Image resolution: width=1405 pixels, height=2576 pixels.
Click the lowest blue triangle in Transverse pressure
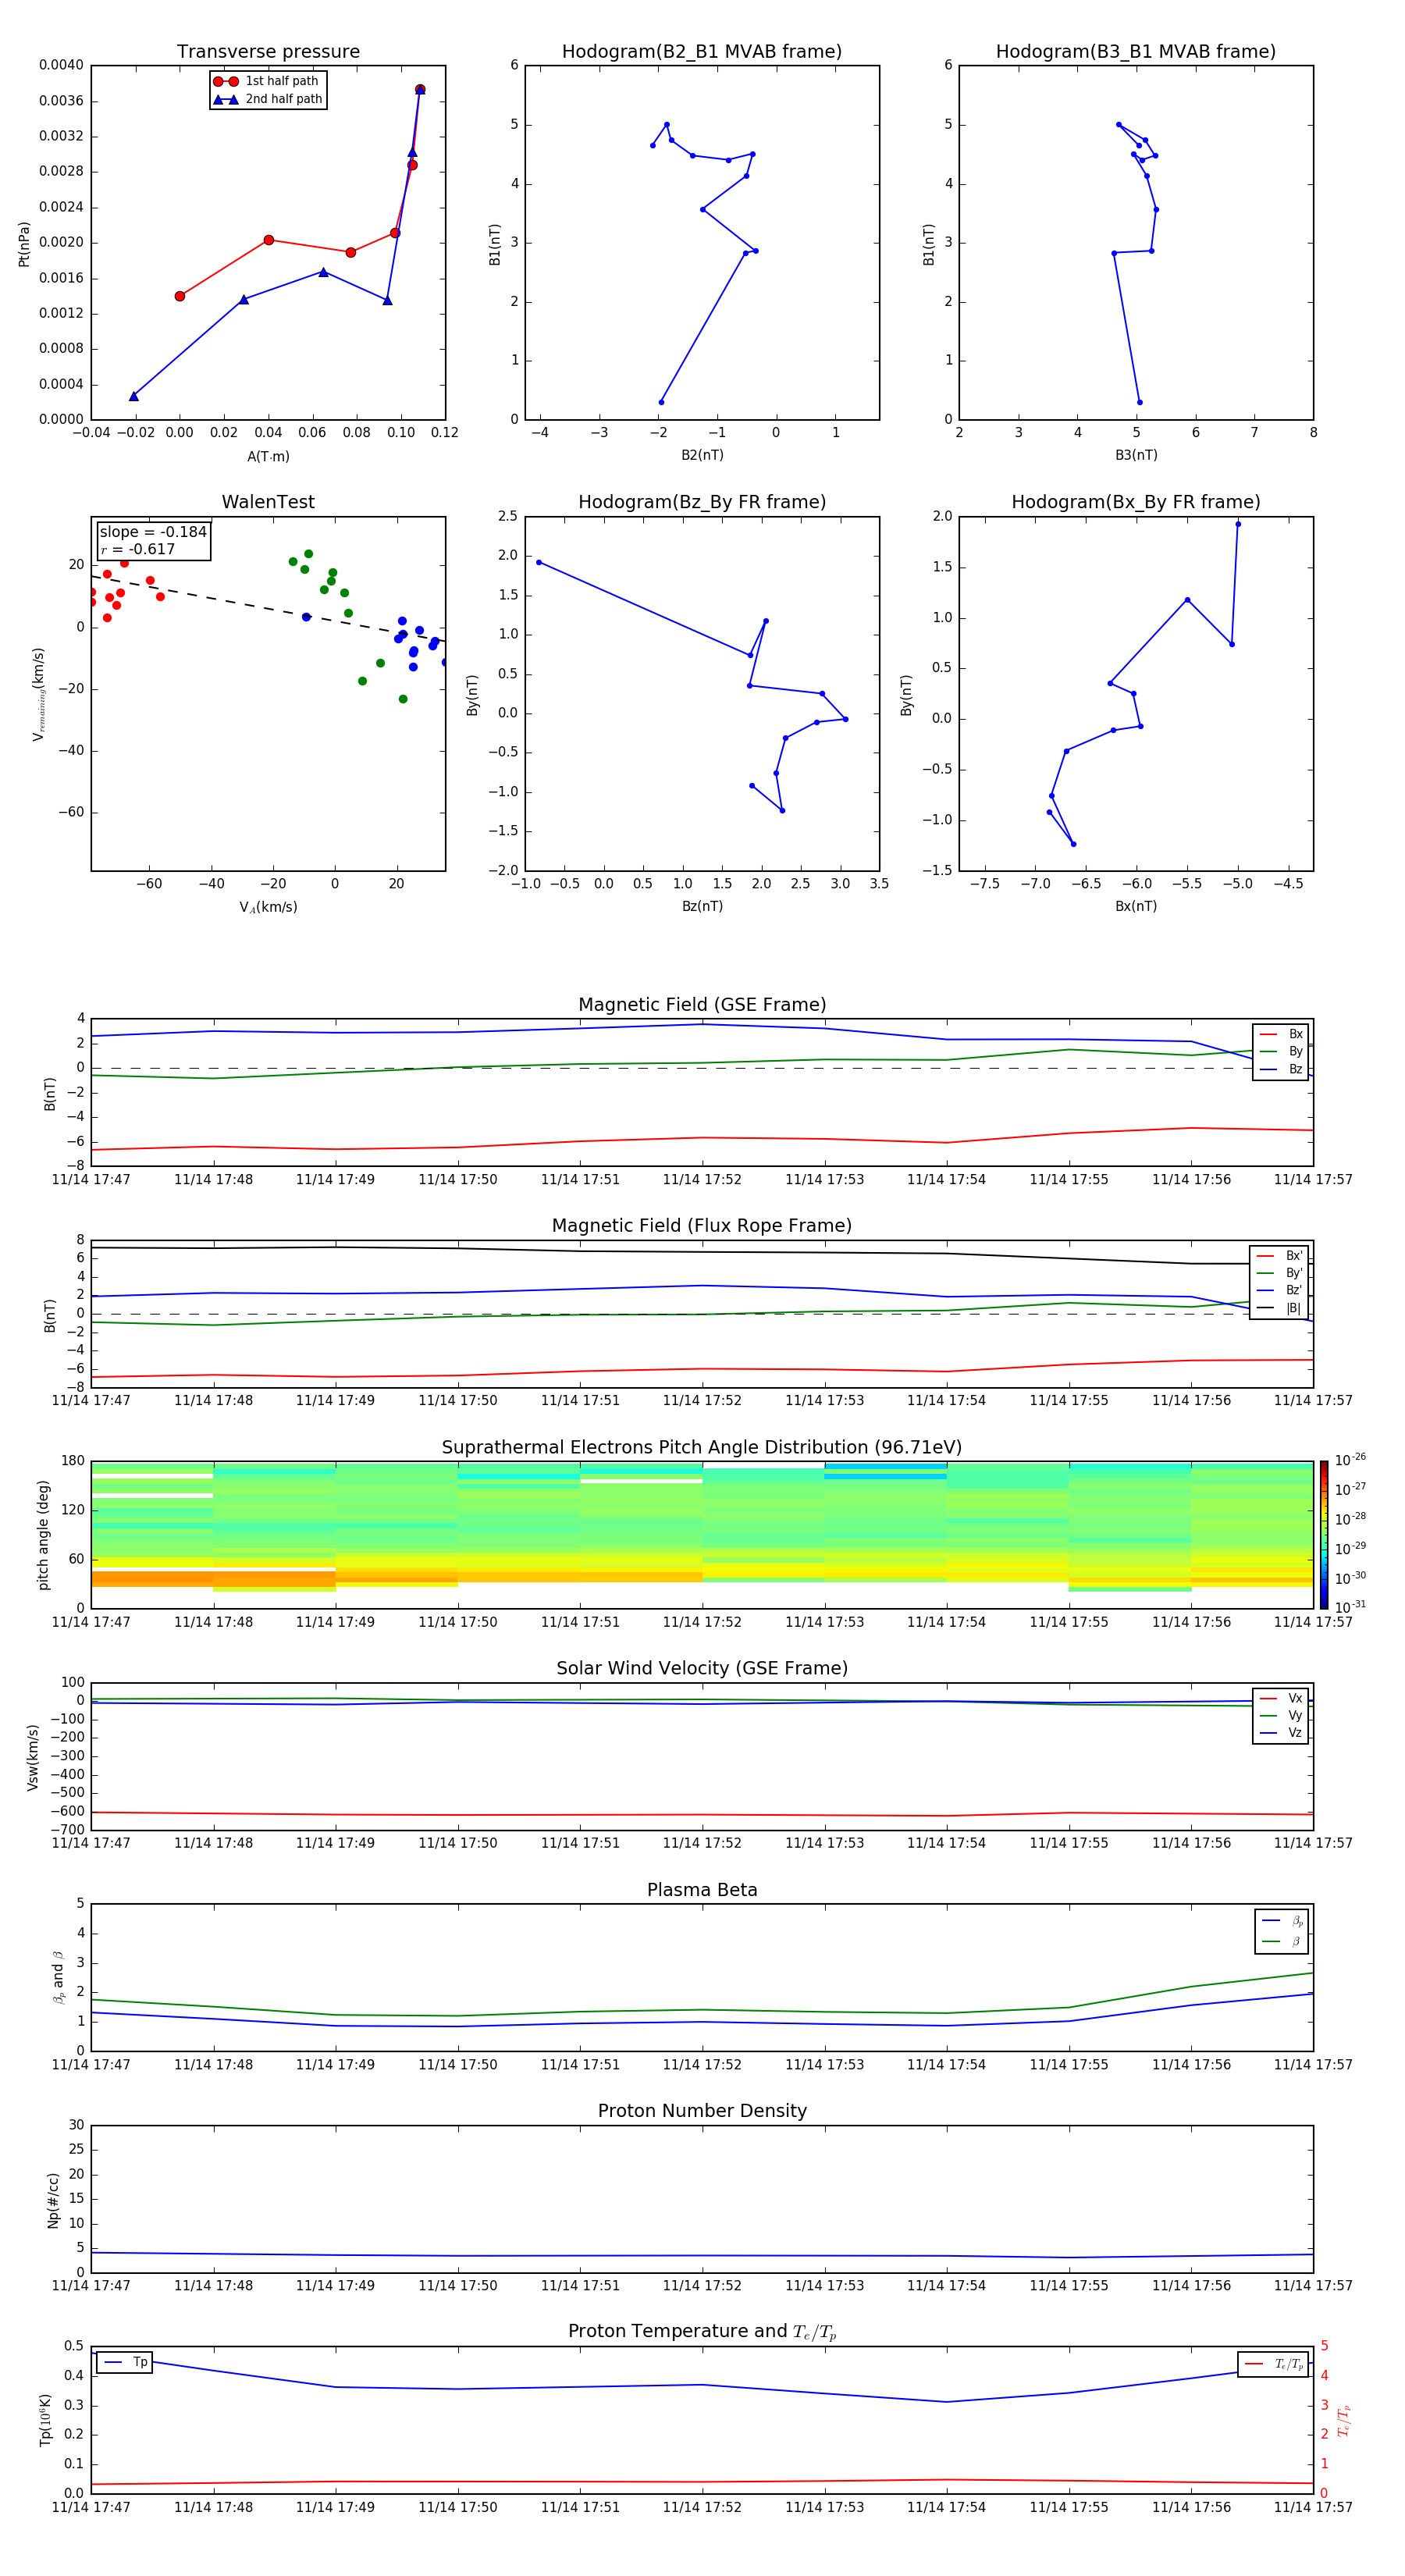point(134,396)
